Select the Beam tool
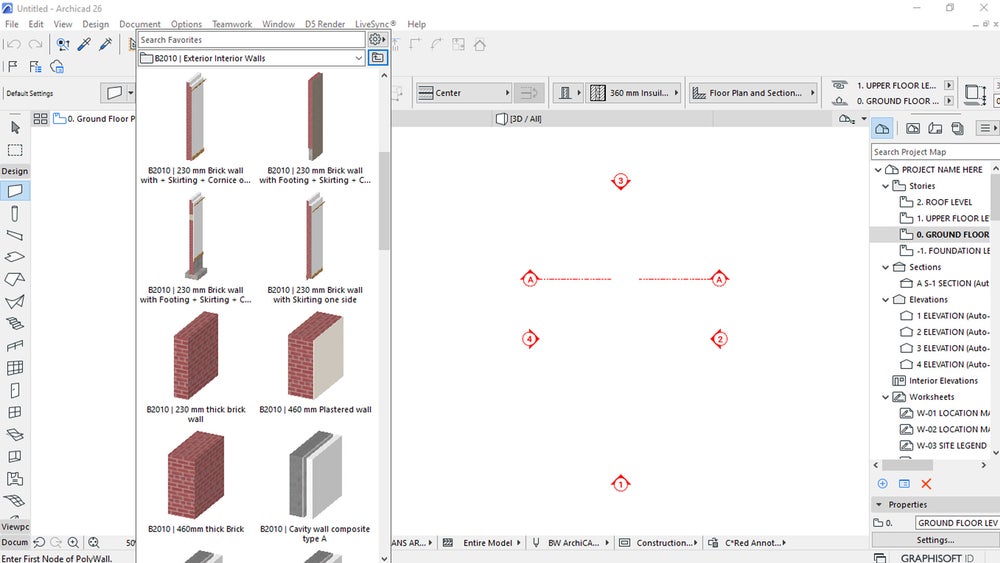Screen dimensions: 1000x563 click(15, 235)
